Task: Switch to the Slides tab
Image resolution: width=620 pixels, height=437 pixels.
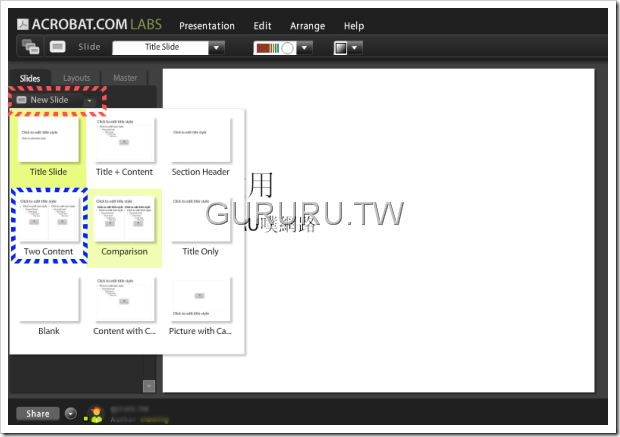Action: click(30, 78)
